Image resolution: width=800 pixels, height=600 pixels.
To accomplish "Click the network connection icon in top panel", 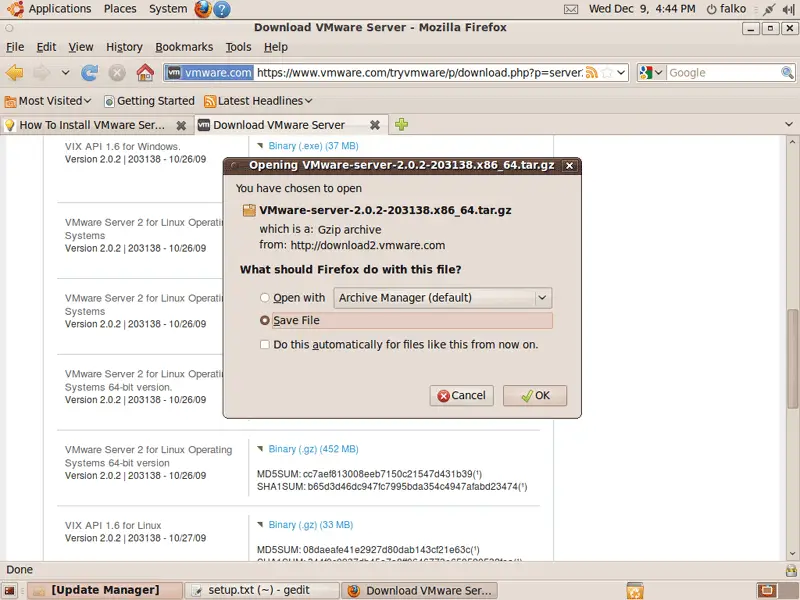I will pyautogui.click(x=769, y=9).
